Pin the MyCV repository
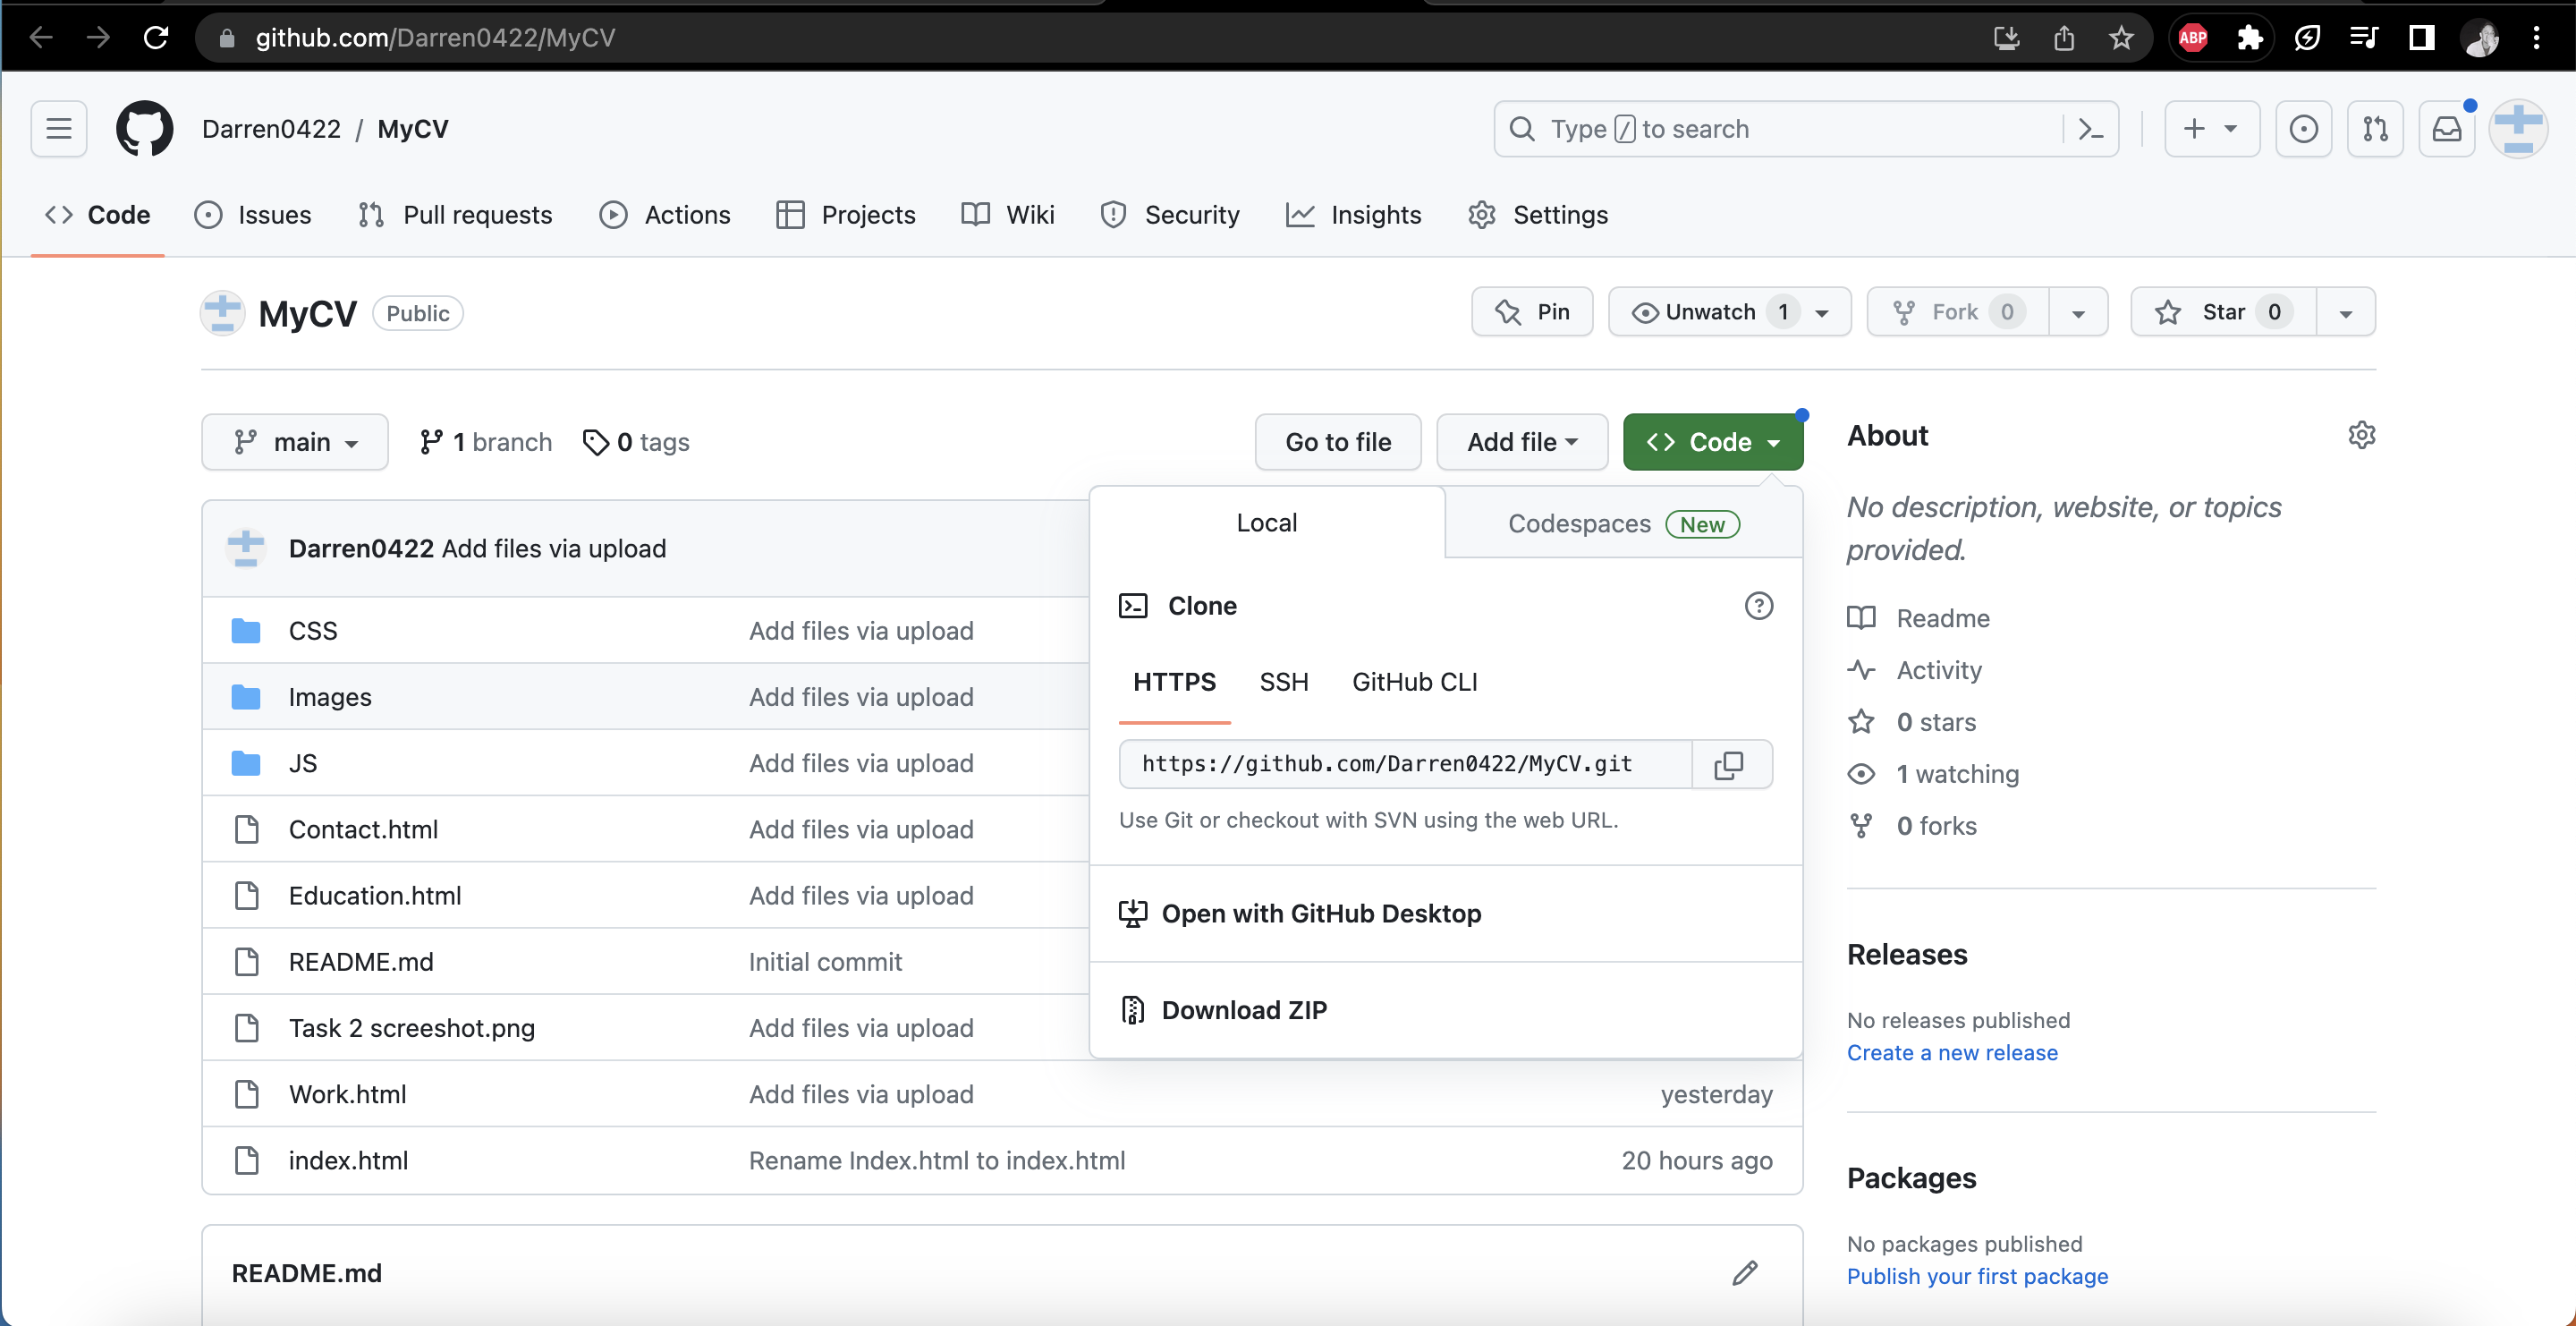Image resolution: width=2576 pixels, height=1326 pixels. 1532,311
